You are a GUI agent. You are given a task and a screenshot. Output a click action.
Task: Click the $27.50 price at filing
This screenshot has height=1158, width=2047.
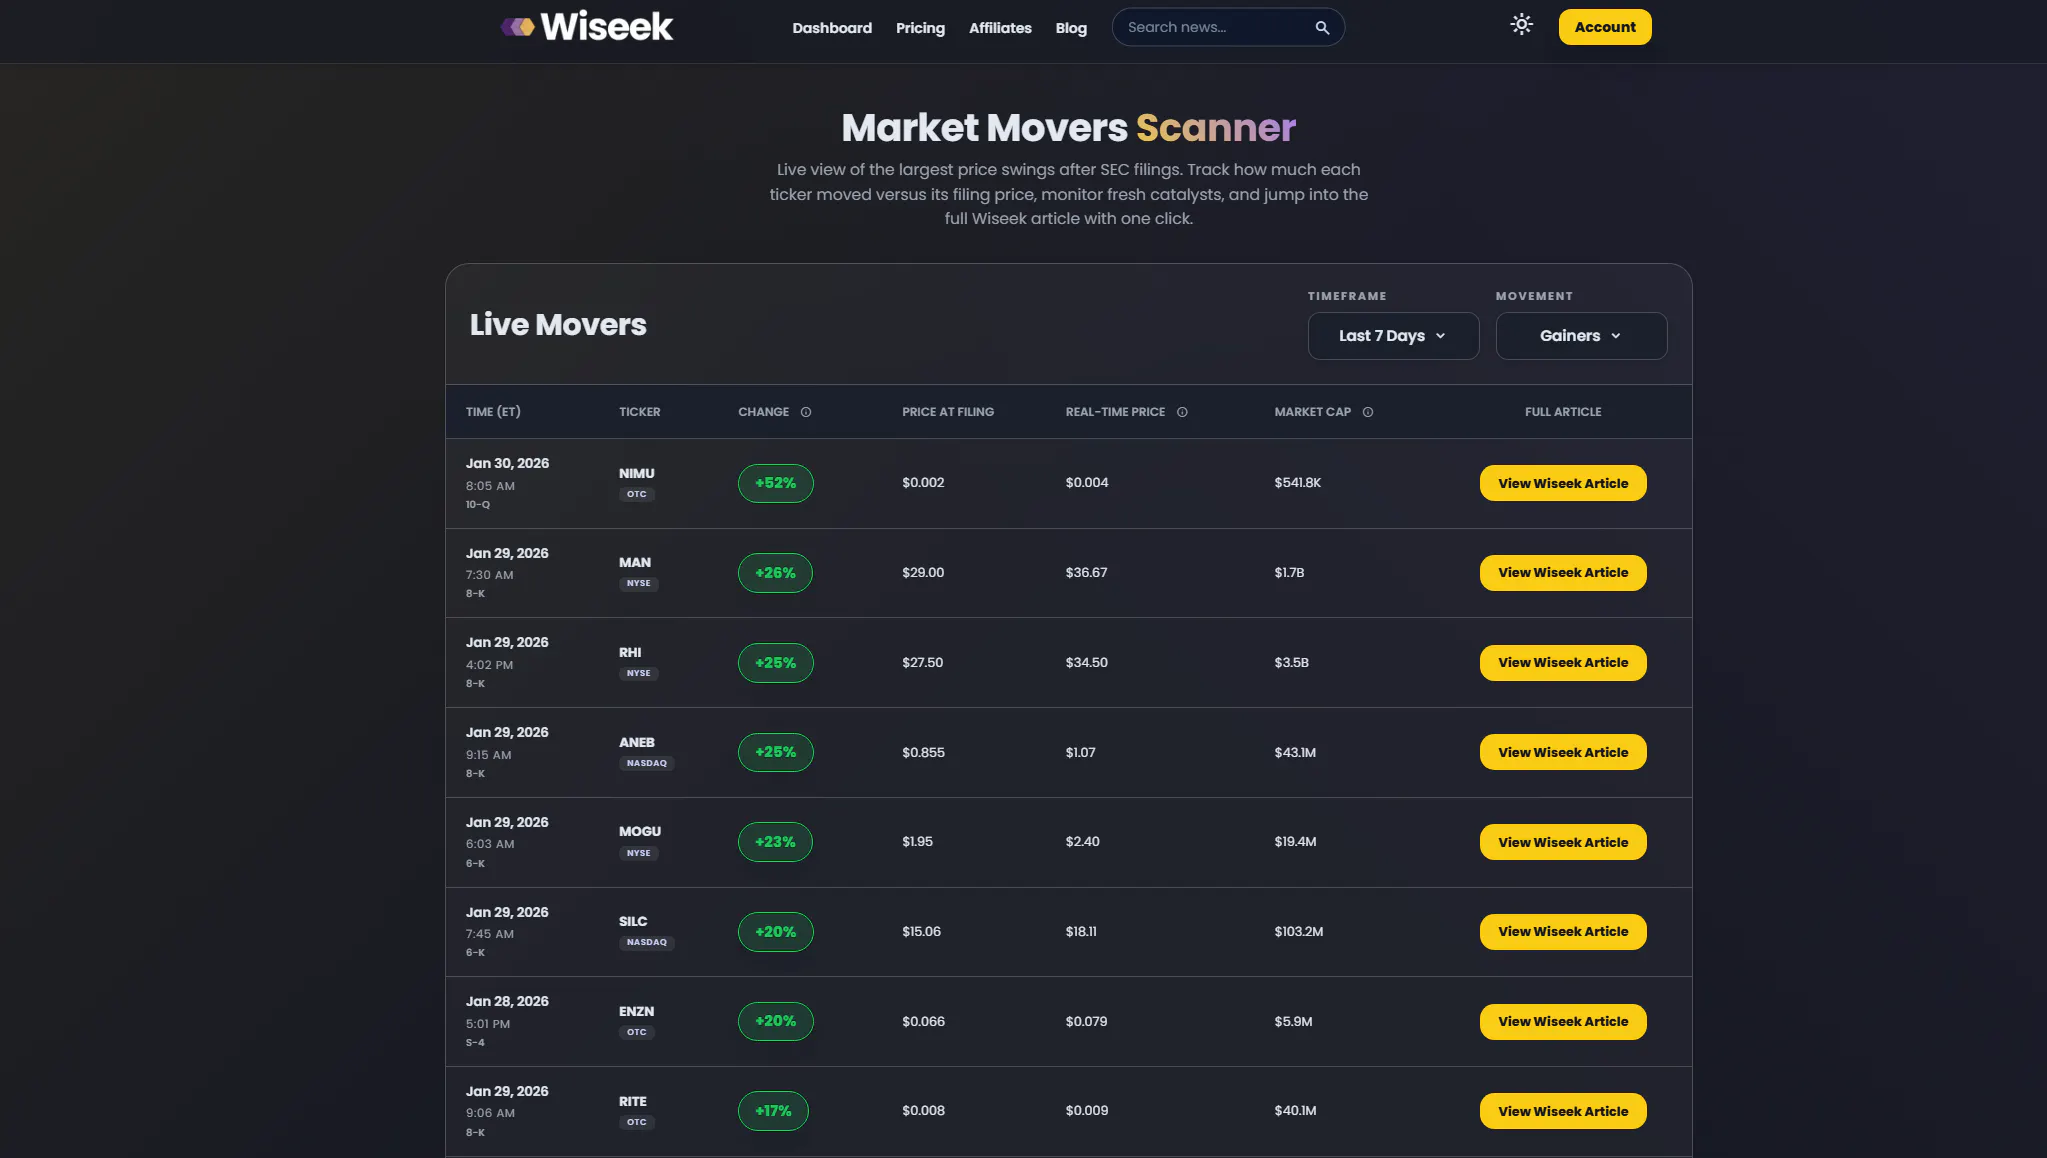(x=922, y=663)
